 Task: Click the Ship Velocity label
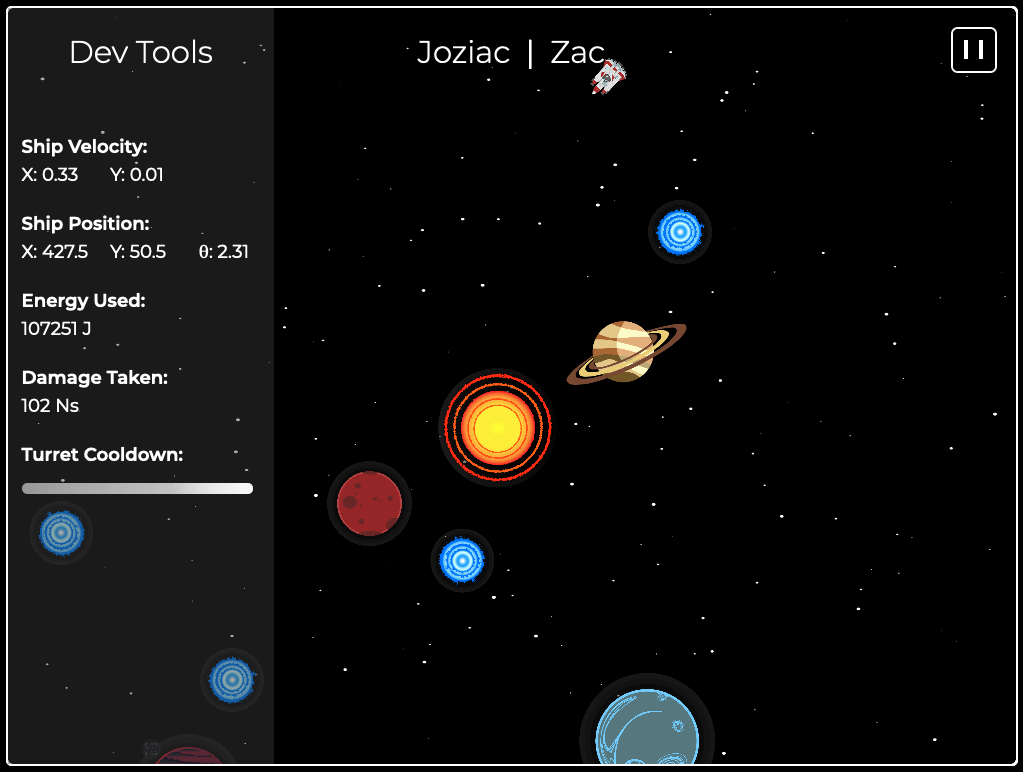[x=84, y=146]
